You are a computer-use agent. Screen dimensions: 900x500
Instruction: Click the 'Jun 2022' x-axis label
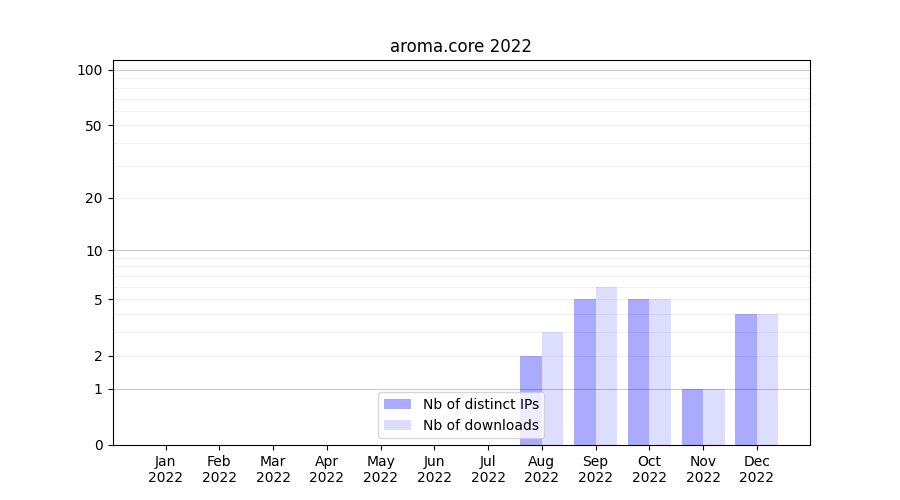pos(434,469)
